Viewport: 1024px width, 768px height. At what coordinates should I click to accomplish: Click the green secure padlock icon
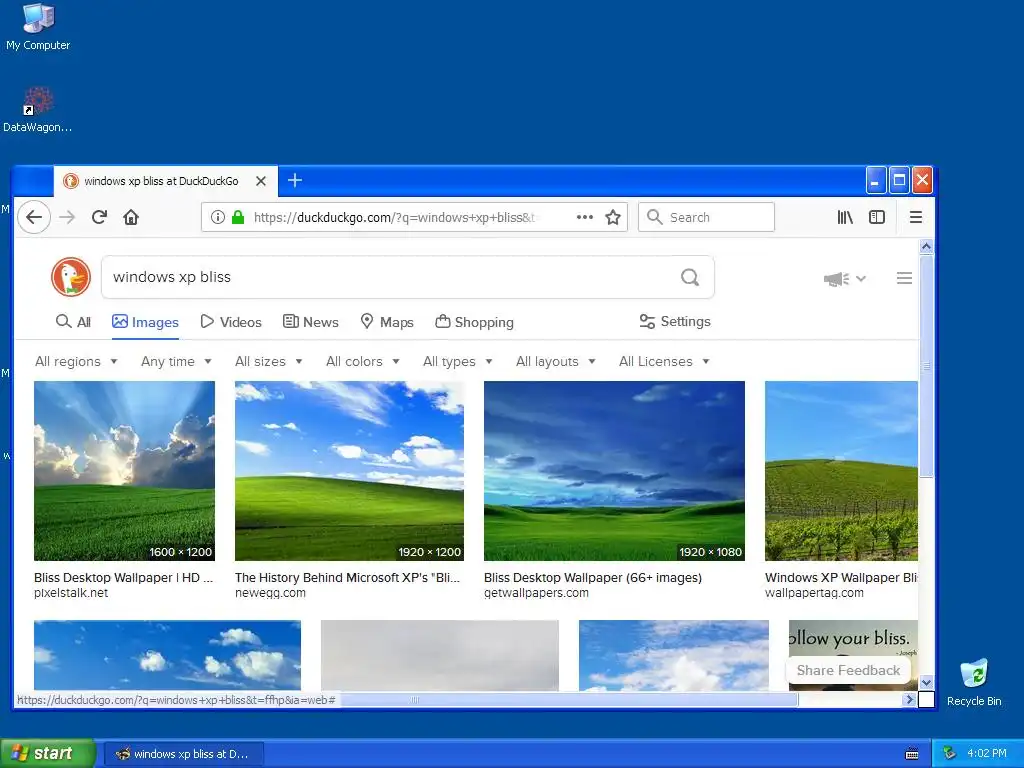(238, 217)
